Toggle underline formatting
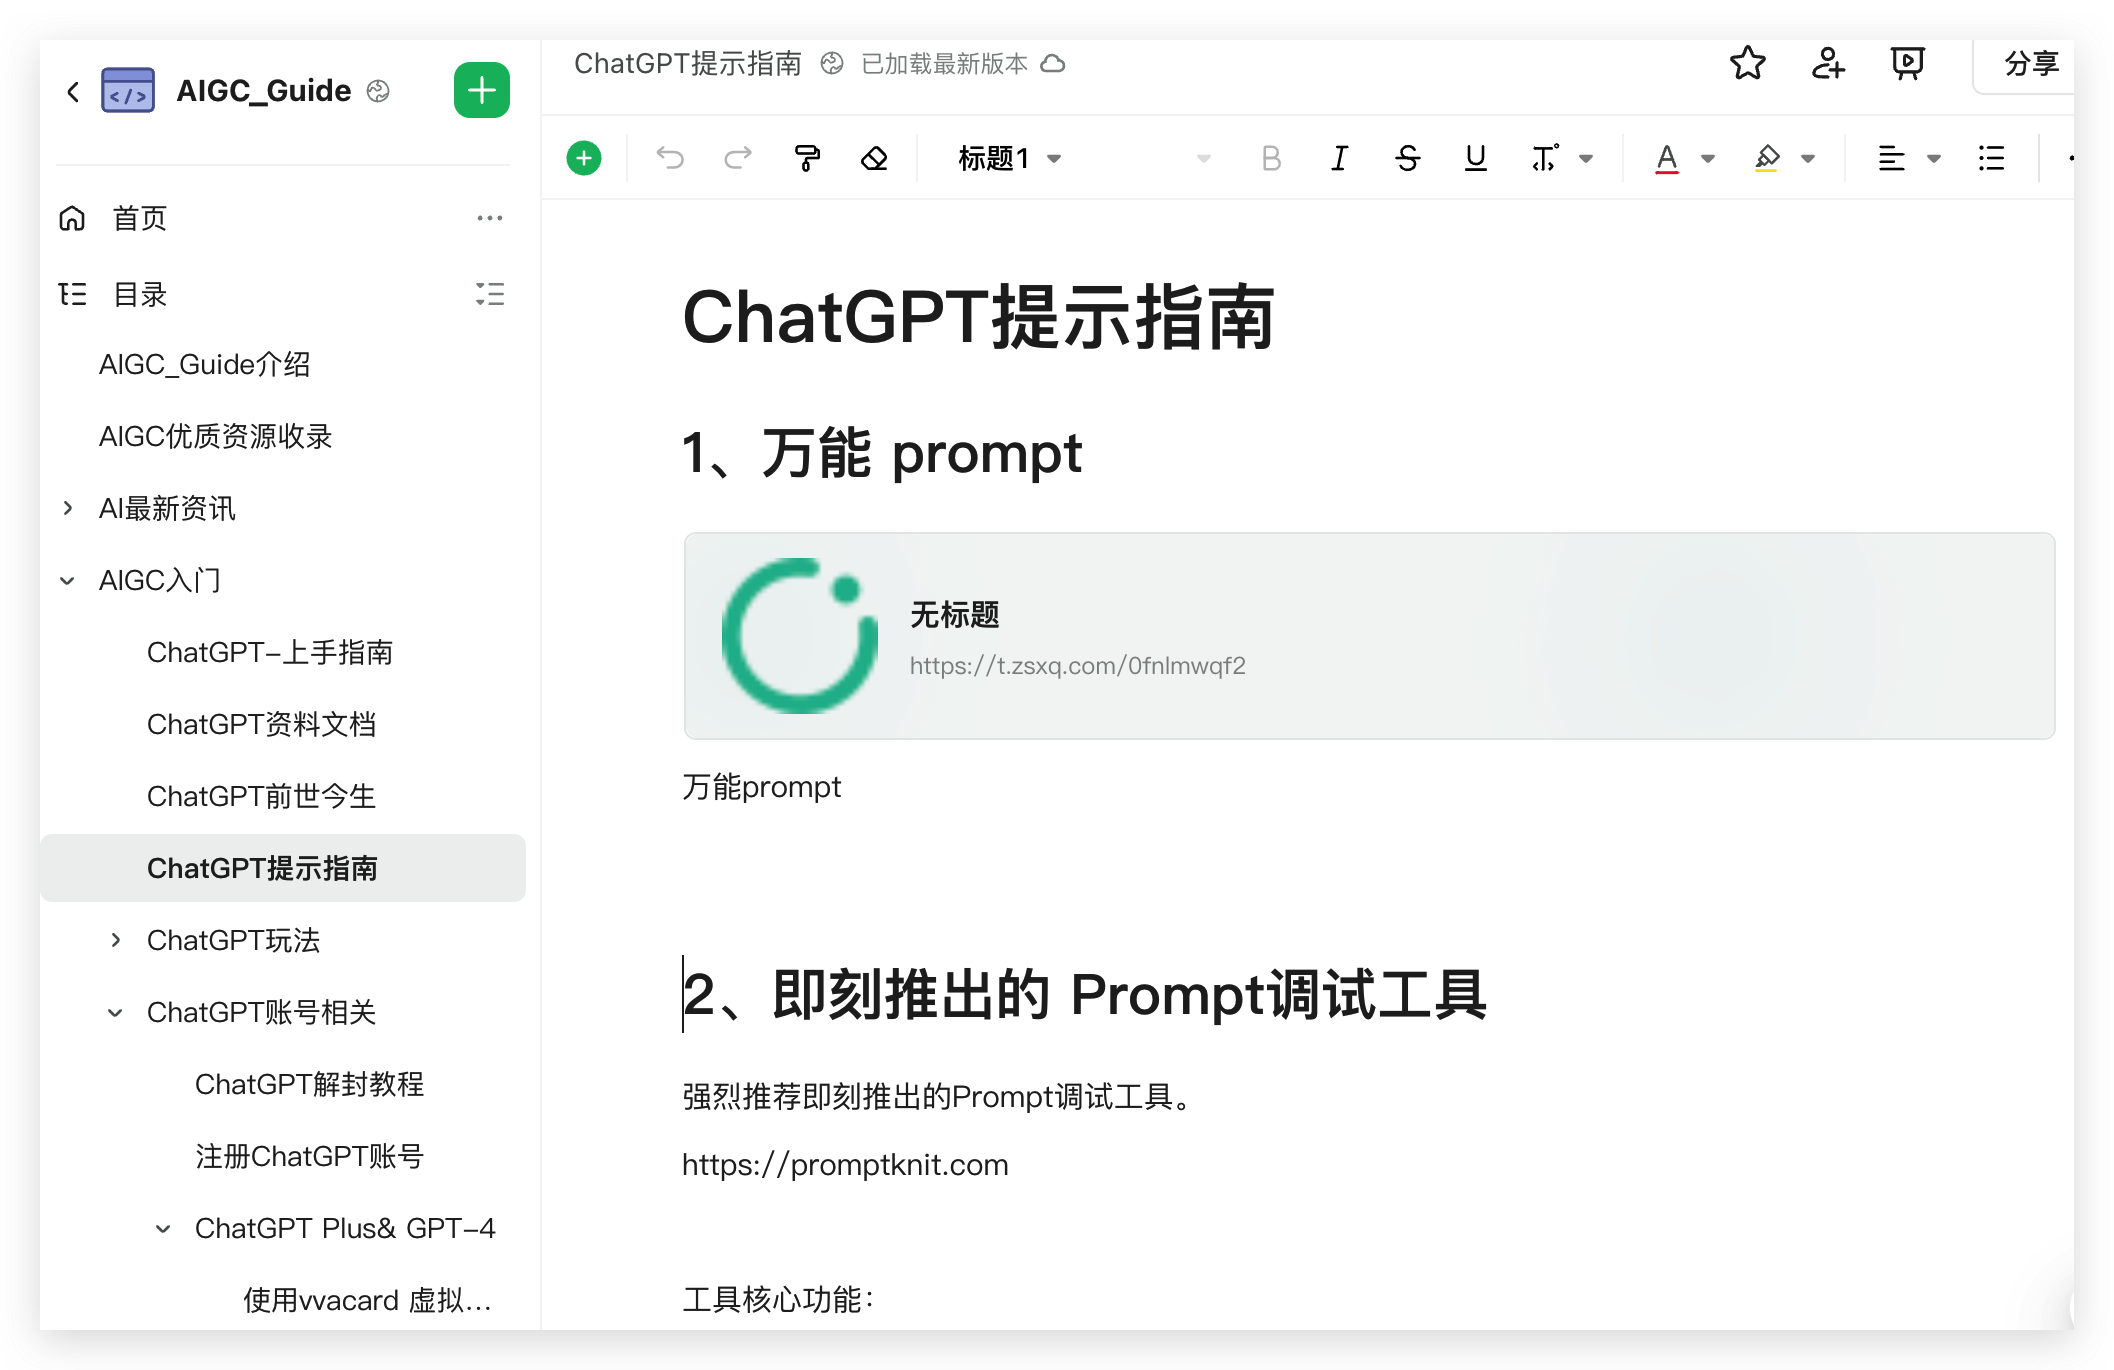Image resolution: width=2114 pixels, height=1370 pixels. [1475, 158]
